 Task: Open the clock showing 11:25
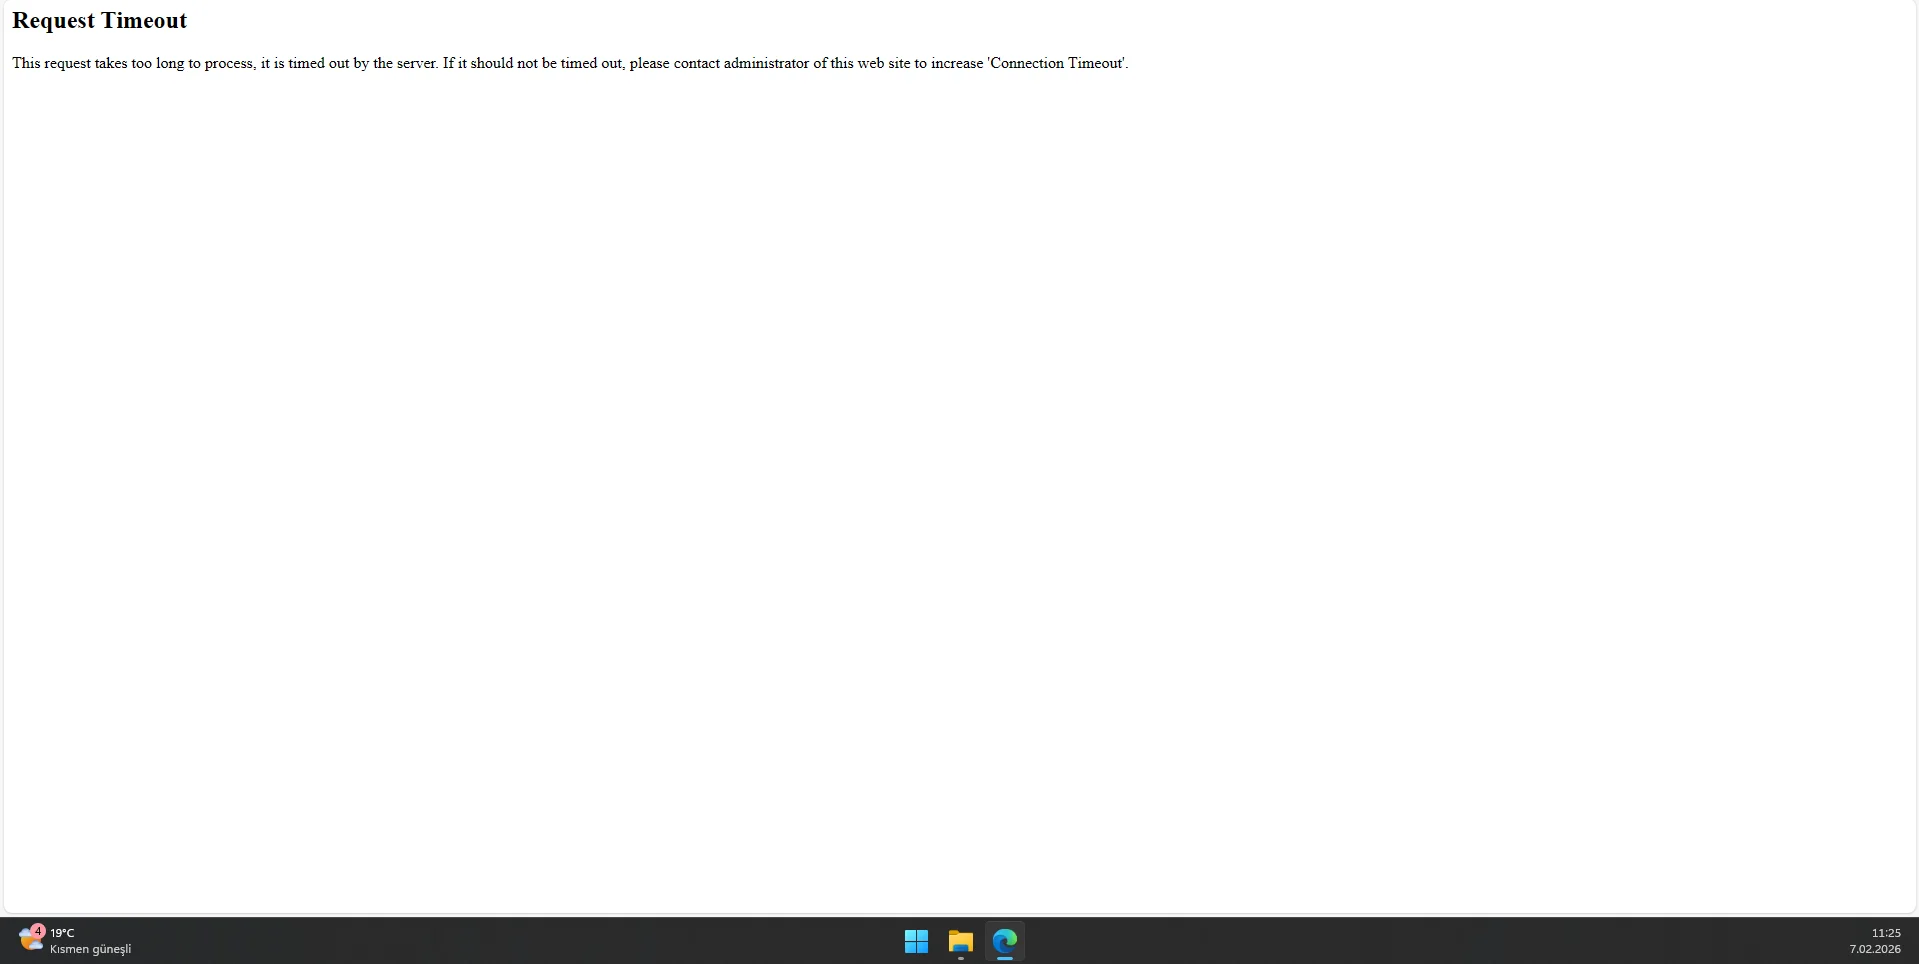tap(1886, 933)
